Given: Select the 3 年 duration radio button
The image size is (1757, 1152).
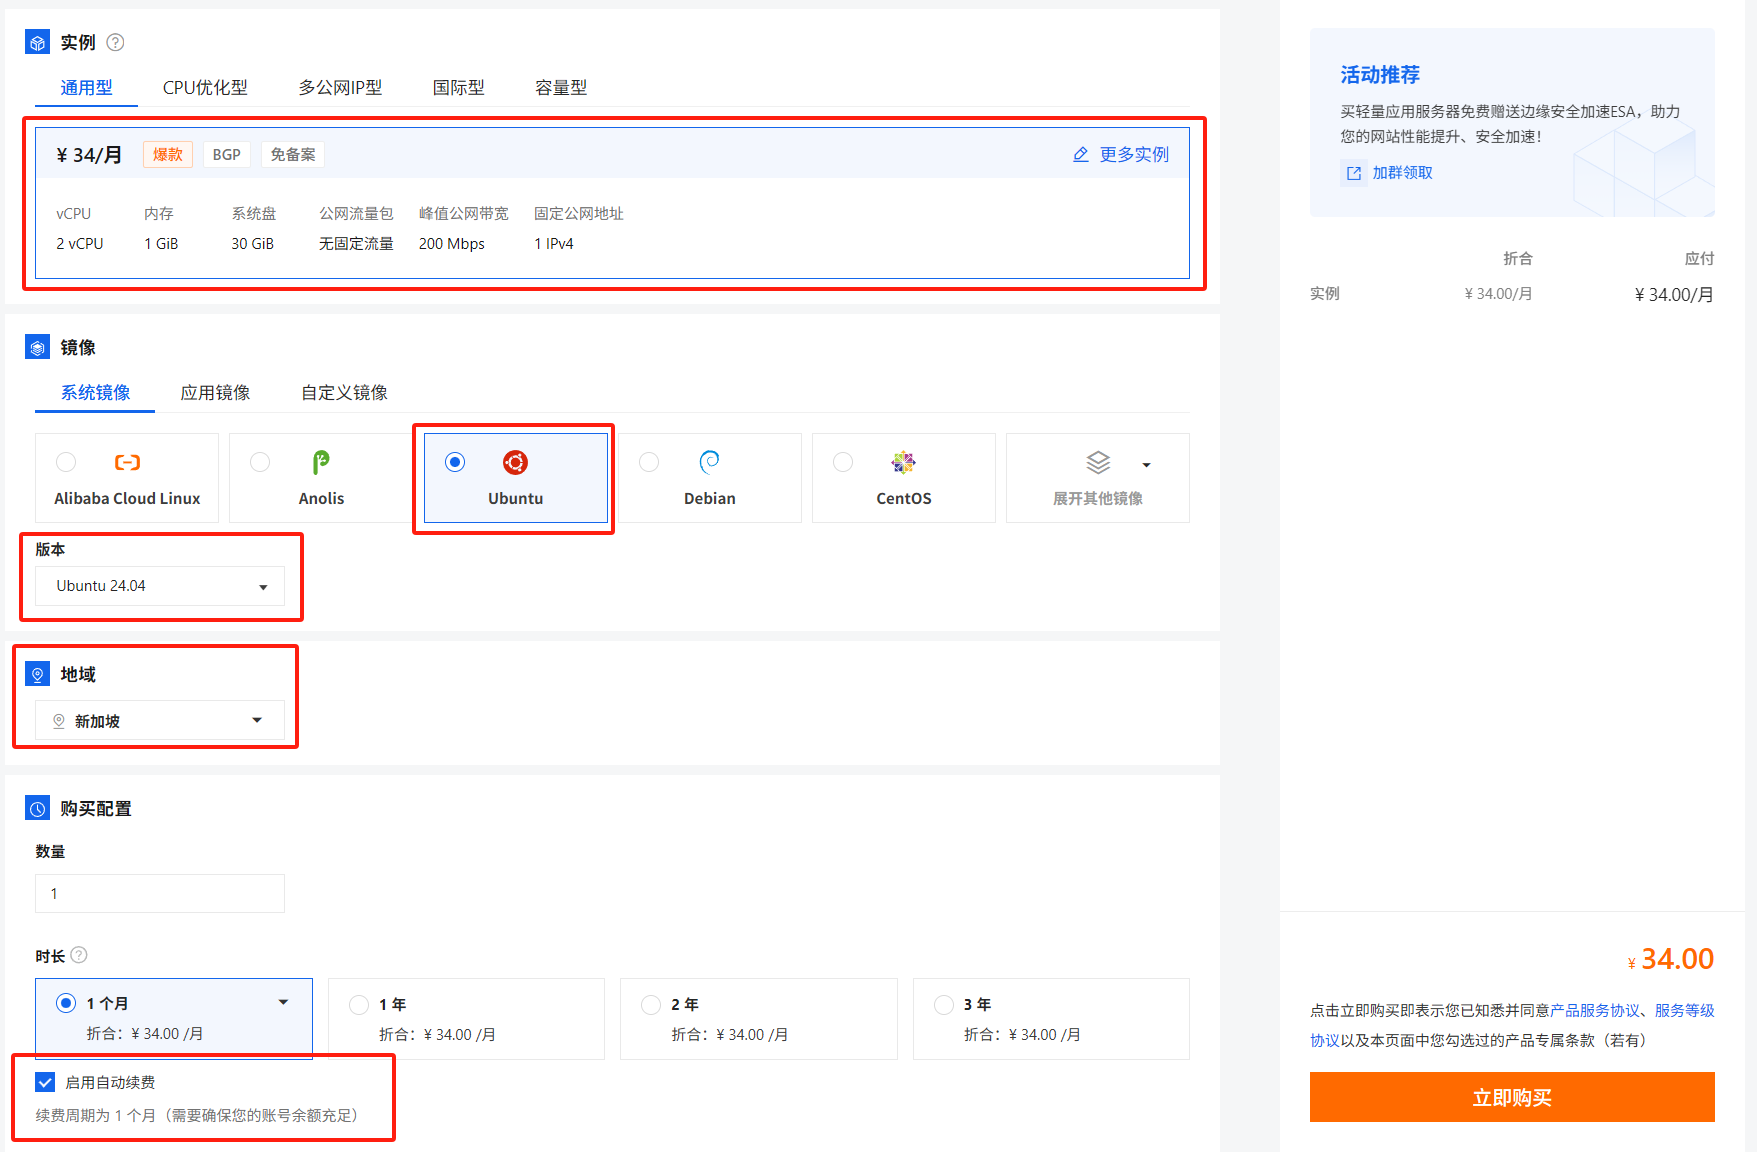Looking at the screenshot, I should [943, 1004].
